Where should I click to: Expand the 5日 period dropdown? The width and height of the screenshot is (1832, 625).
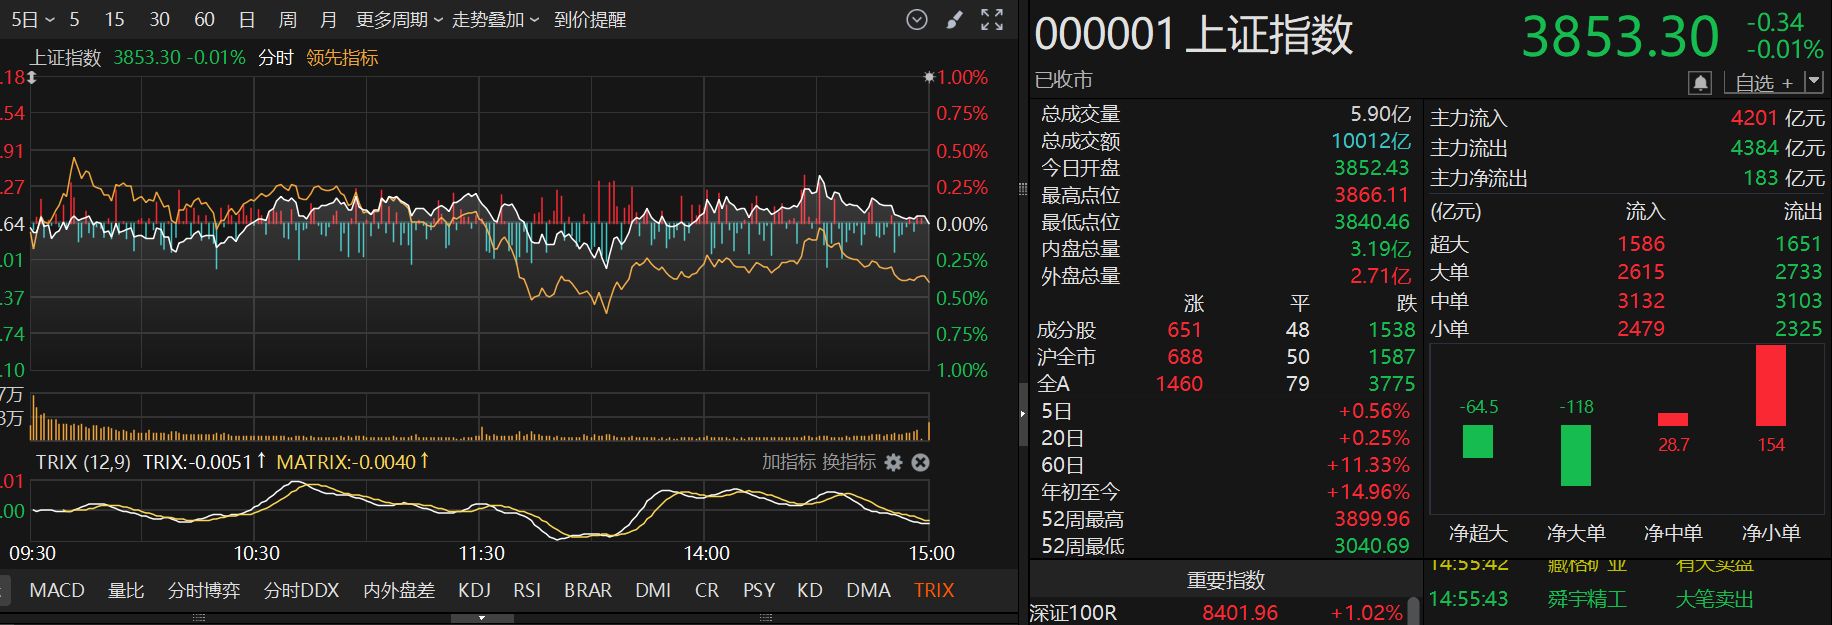[x=32, y=20]
